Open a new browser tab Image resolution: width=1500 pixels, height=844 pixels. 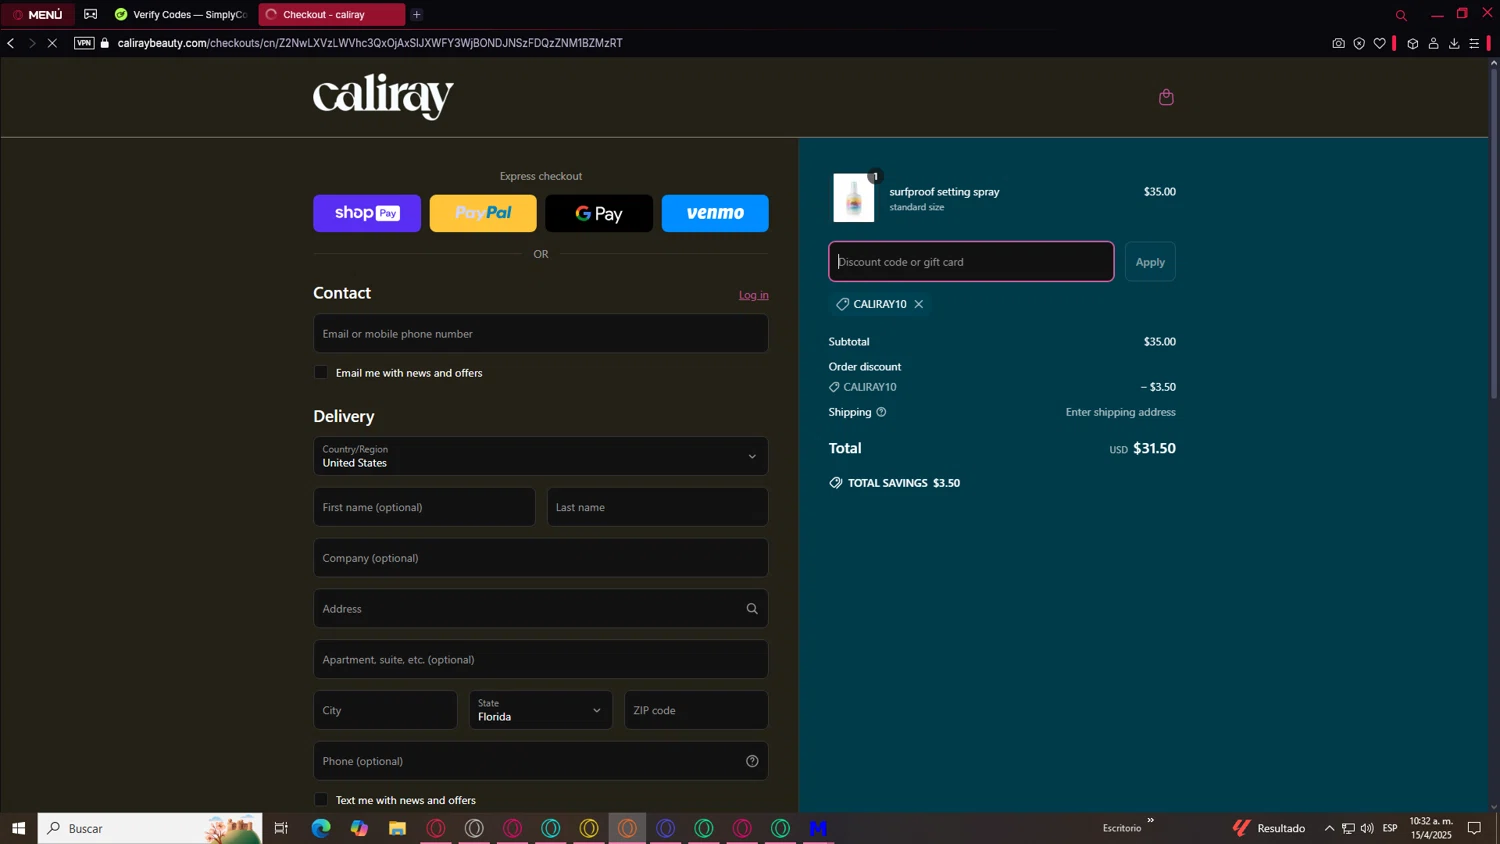[417, 14]
